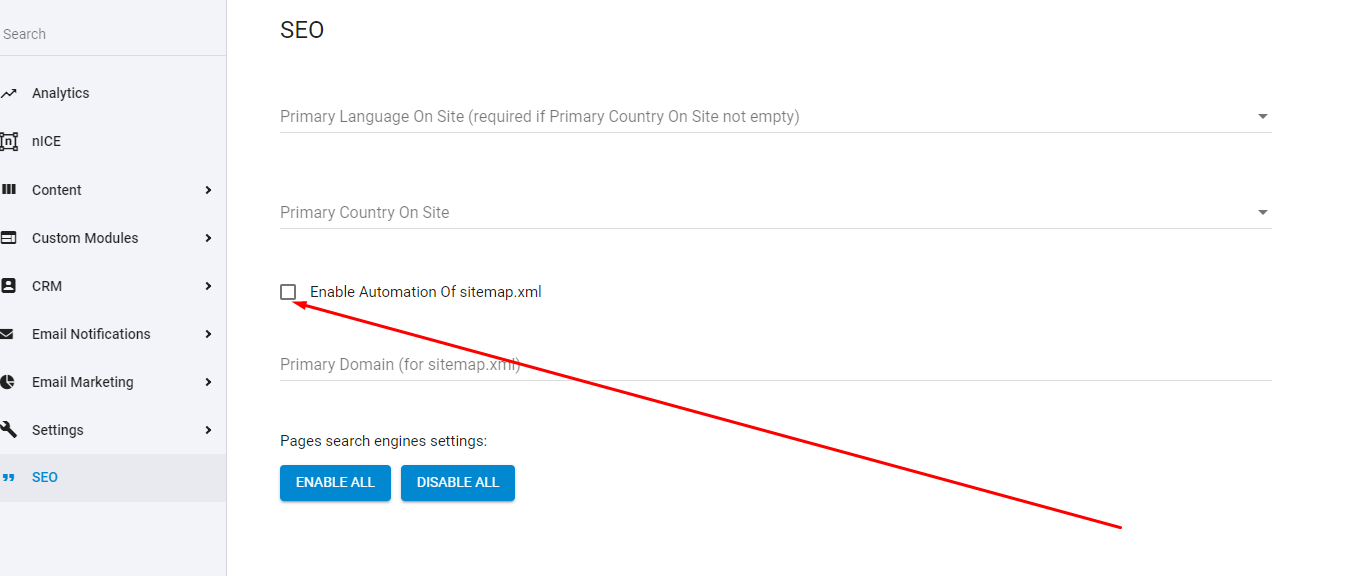Click the SEO quote-marks icon
The width and height of the screenshot is (1349, 576).
[x=8, y=478]
